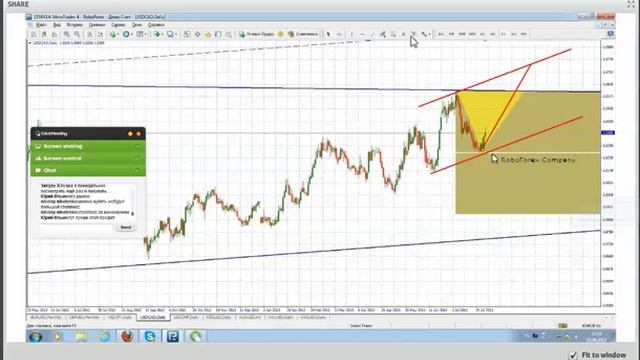The height and width of the screenshot is (360, 640).
Task: Minimize ClickMeeting panel with orange button
Action: click(131, 134)
